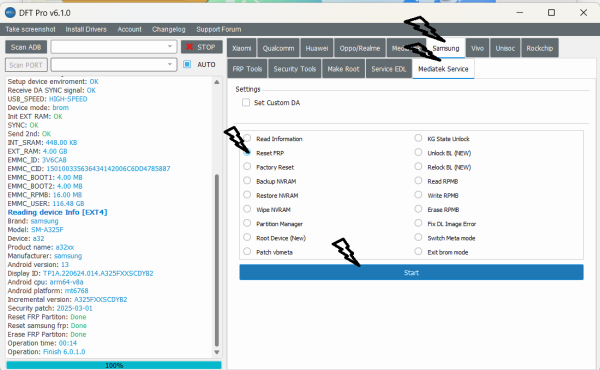Image resolution: width=600 pixels, height=370 pixels.
Task: Switch to the Rockchip tab
Action: click(x=540, y=48)
